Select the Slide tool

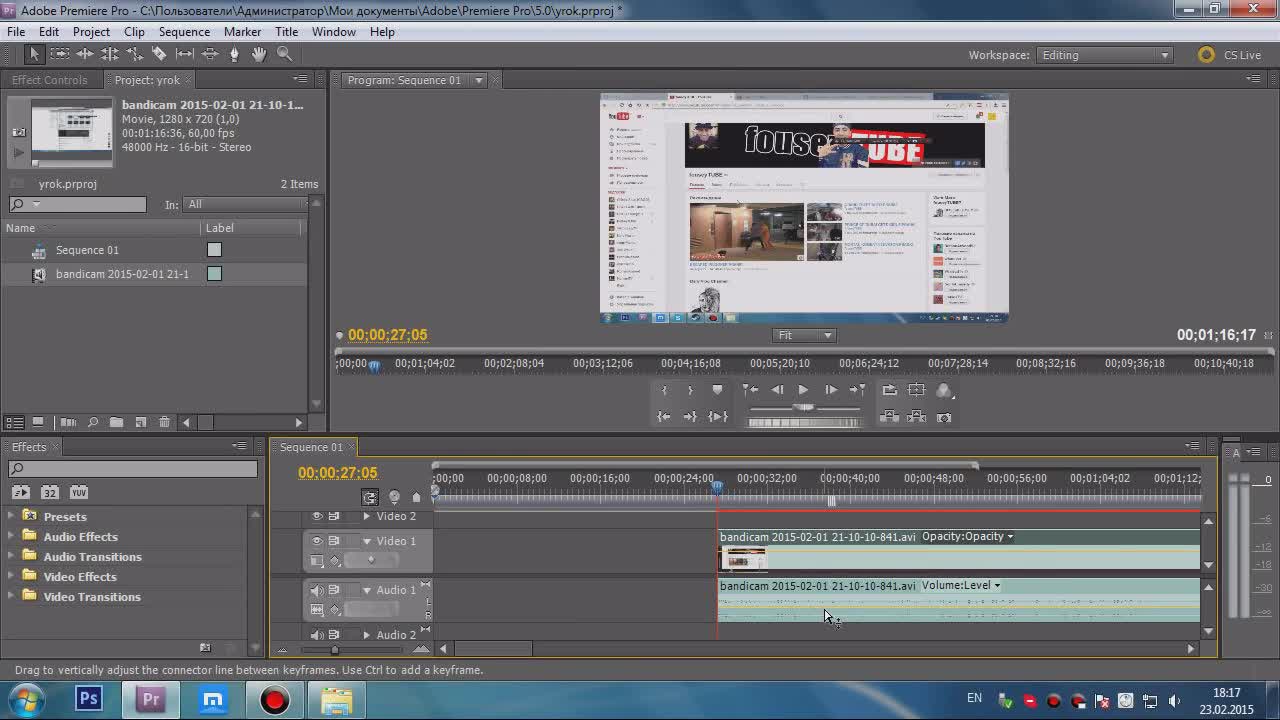[x=210, y=54]
